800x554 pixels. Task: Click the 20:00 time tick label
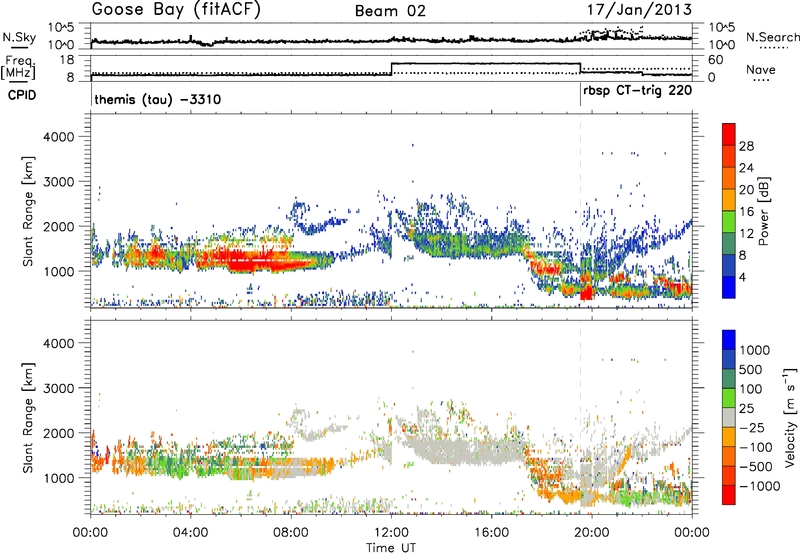tap(591, 533)
